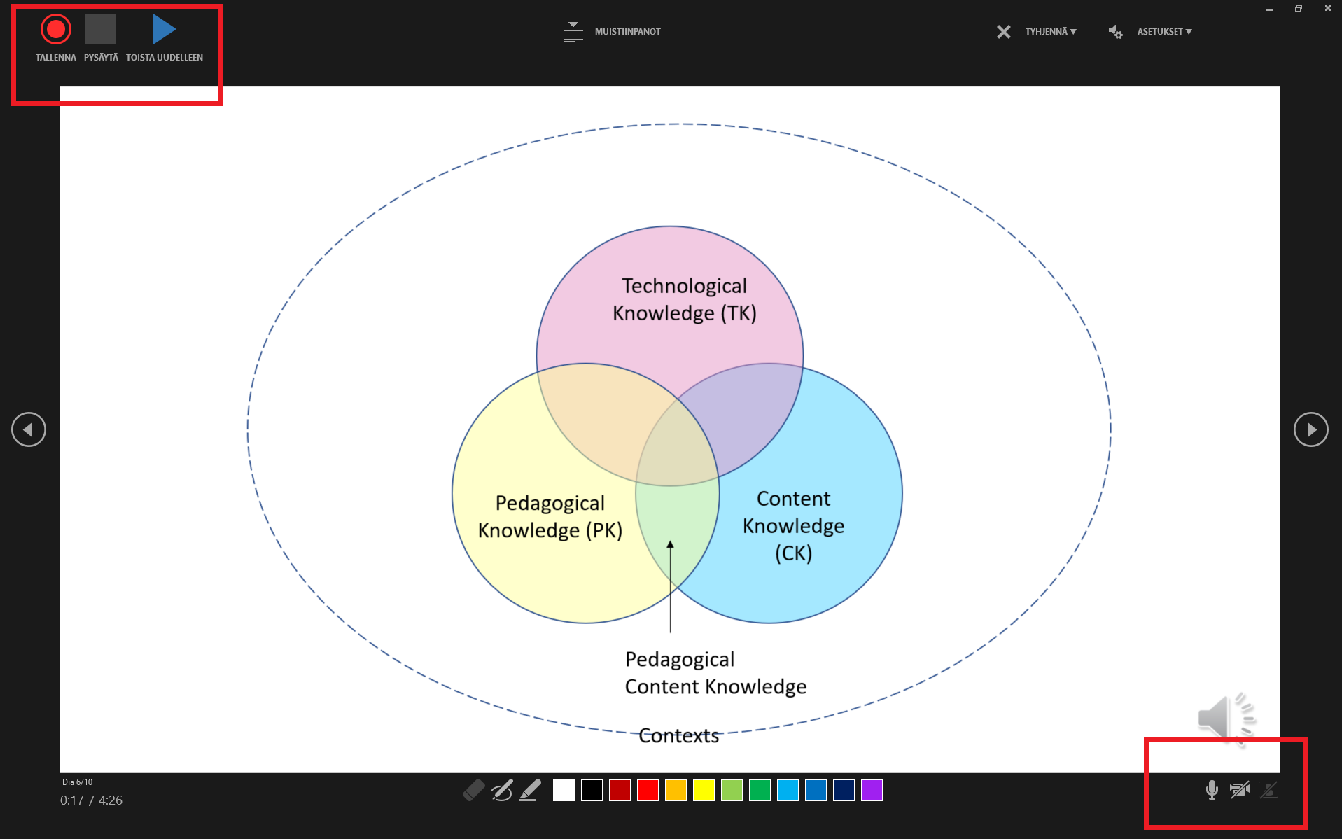The image size is (1344, 840).
Task: Toggle the camera preview icon
Action: (x=1269, y=790)
